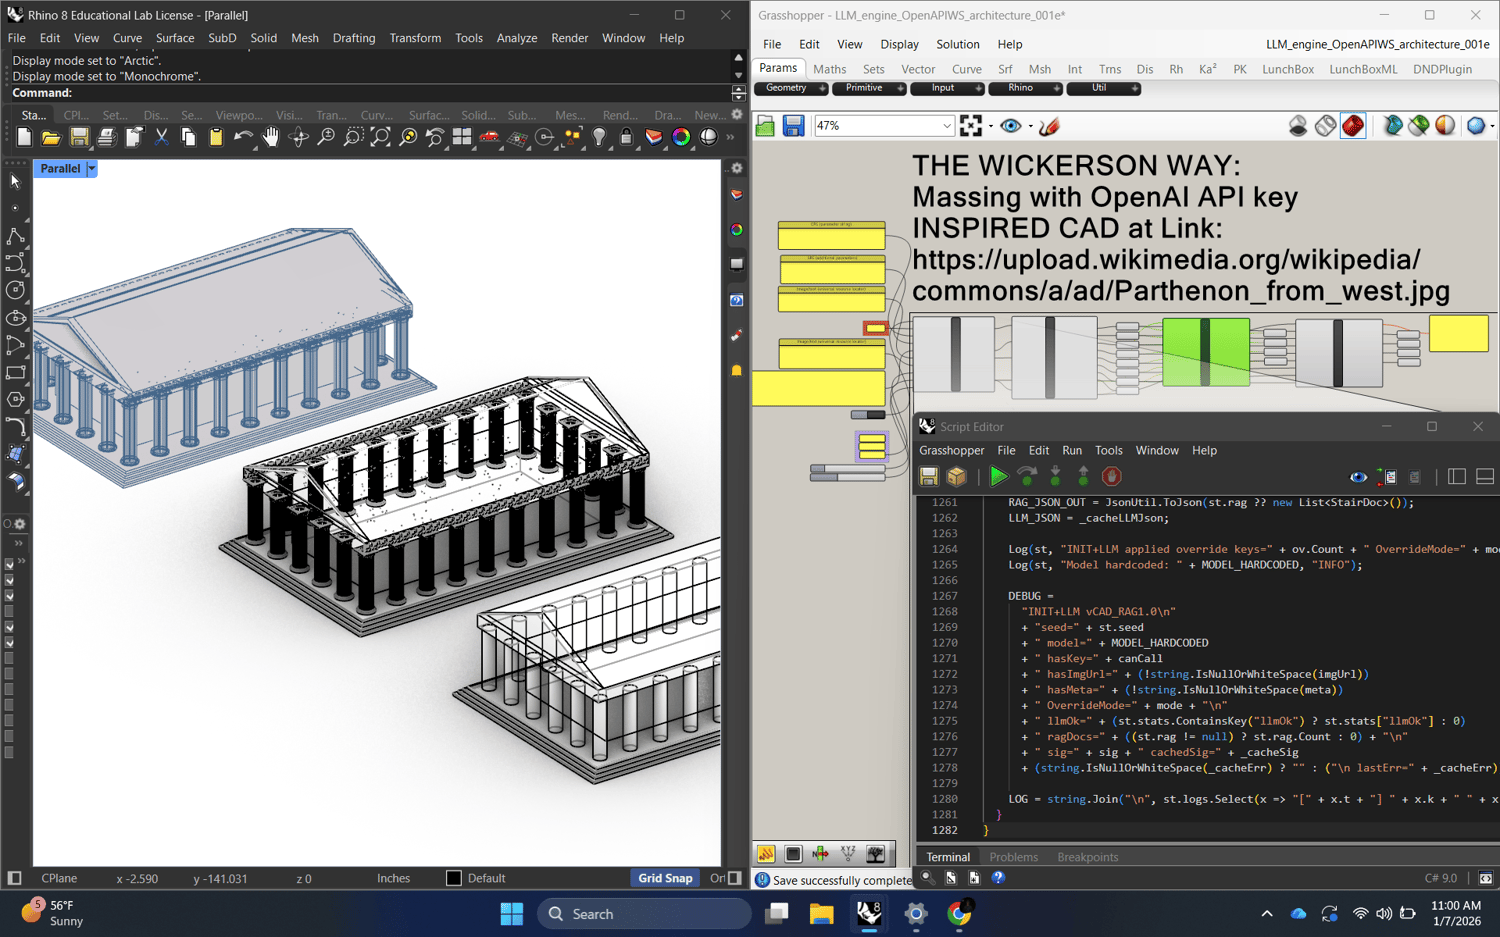Expand more Rhino toolbar icons chevron
The width and height of the screenshot is (1500, 937).
point(730,138)
